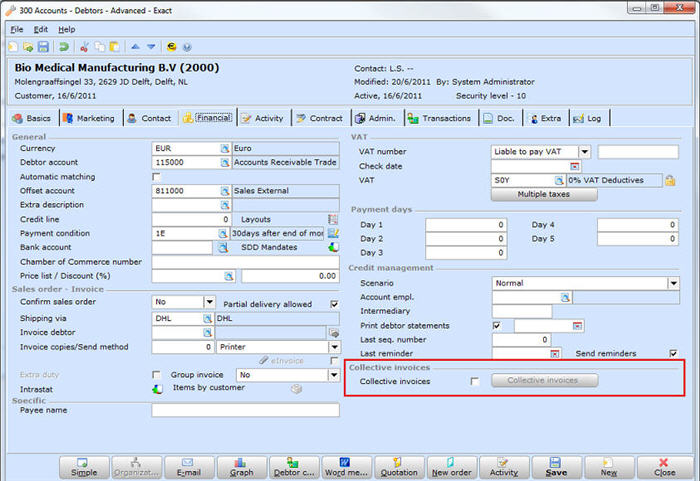Switch to the Marketing tab

[x=89, y=118]
